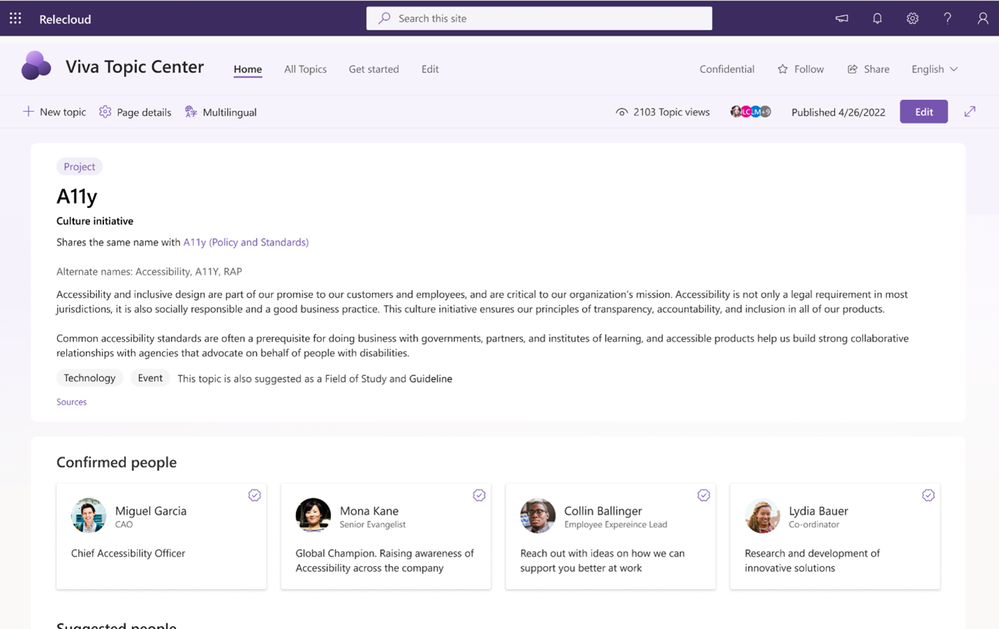Click the Culture initiative subtitle
Screen dimensions: 999x629
point(95,221)
